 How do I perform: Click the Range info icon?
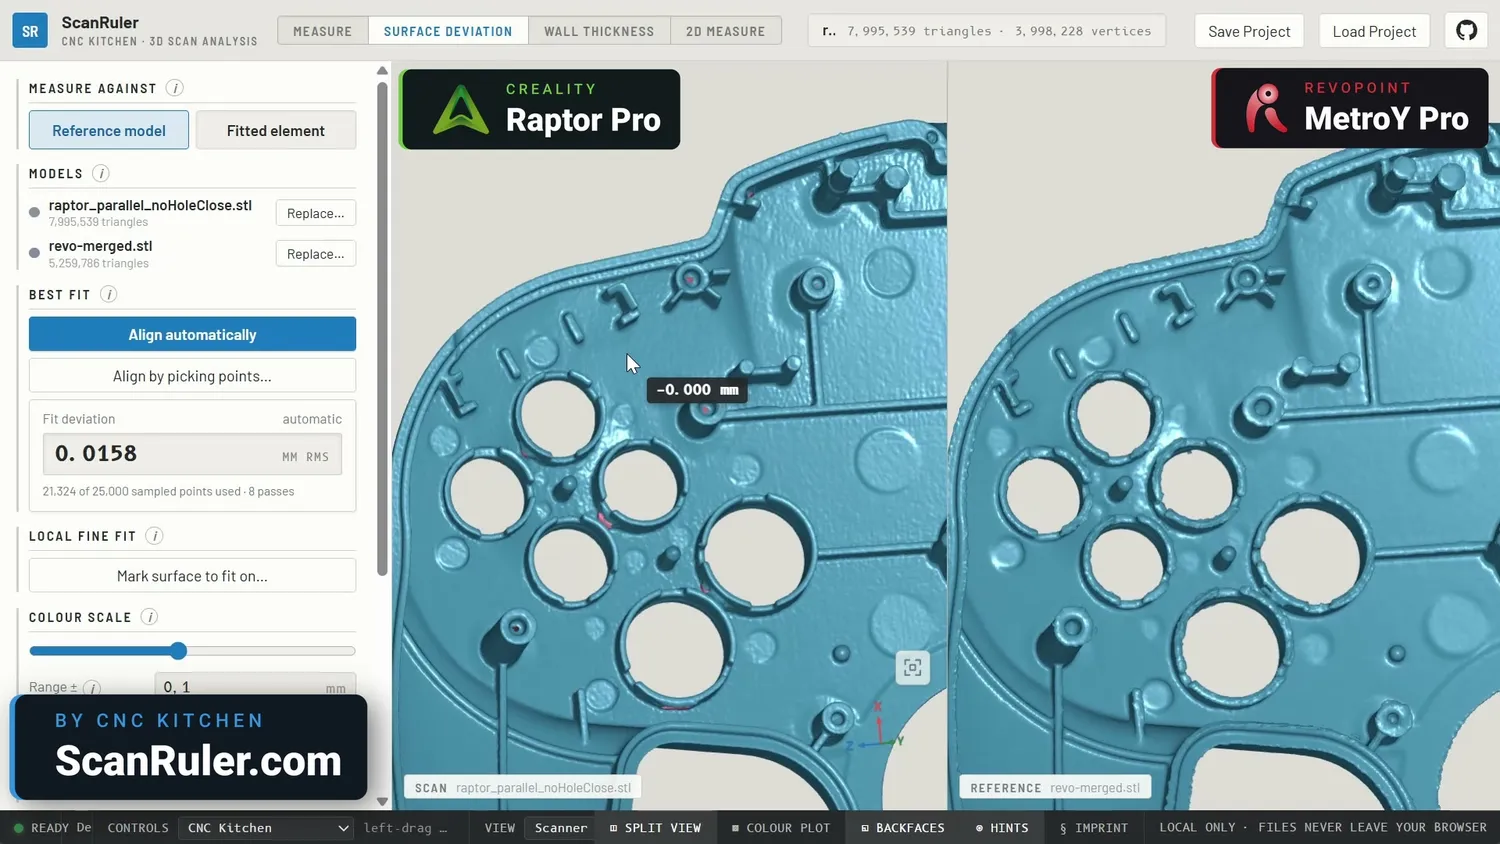tap(92, 688)
